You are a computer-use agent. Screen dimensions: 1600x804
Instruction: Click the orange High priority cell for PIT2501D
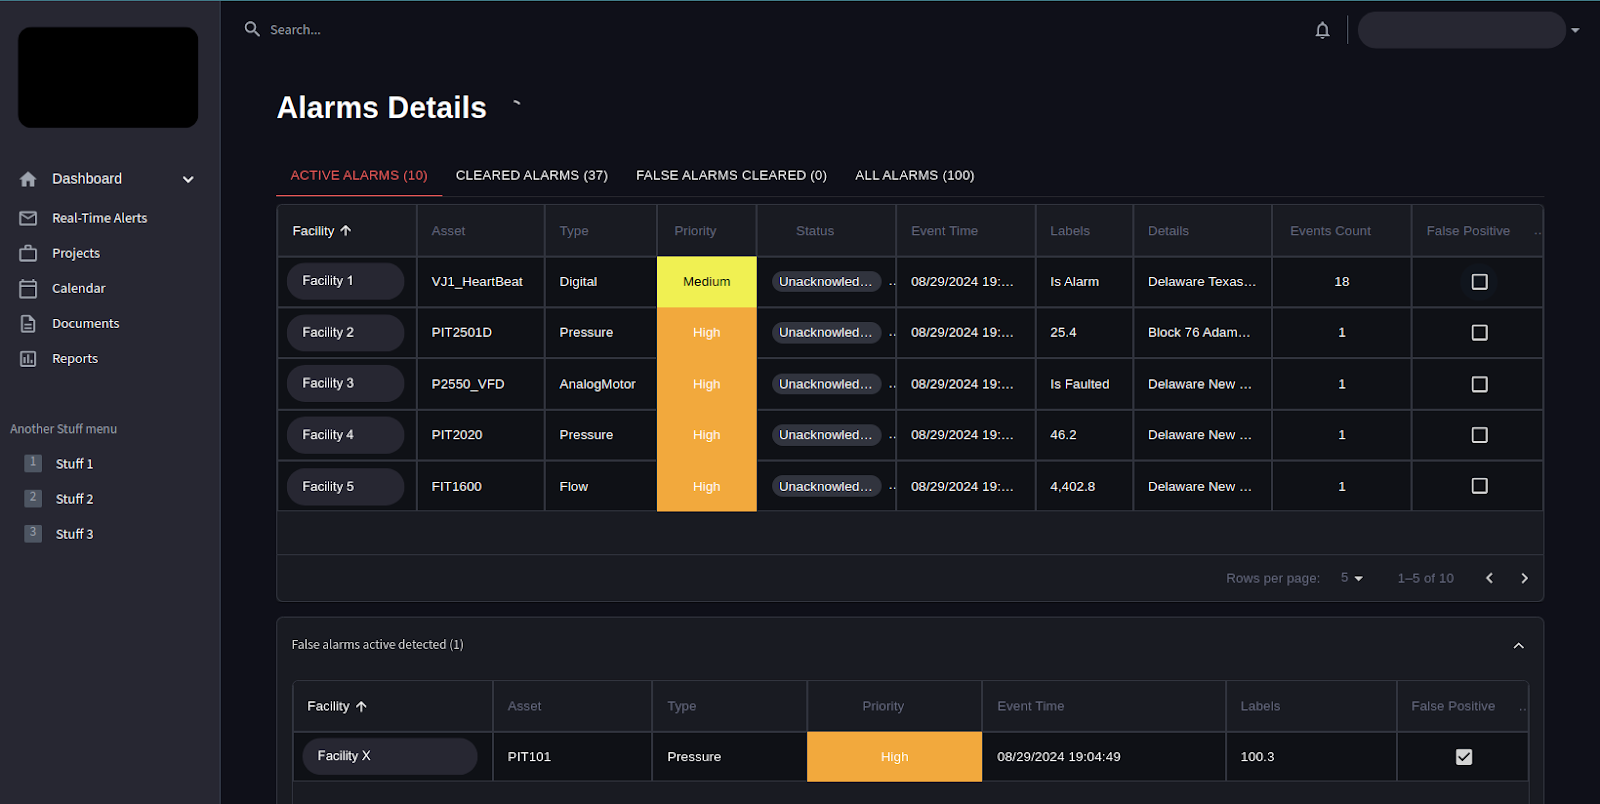707,333
